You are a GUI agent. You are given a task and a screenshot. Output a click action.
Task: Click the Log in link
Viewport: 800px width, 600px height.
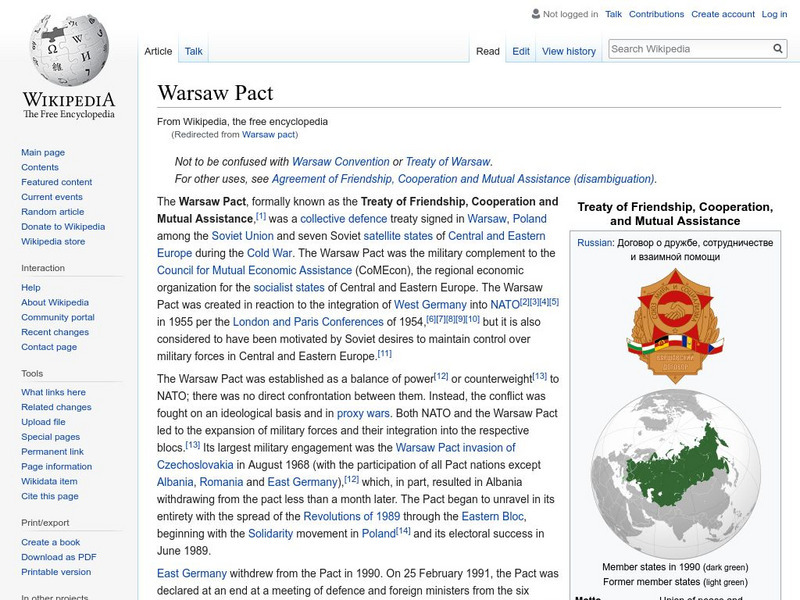click(x=774, y=14)
